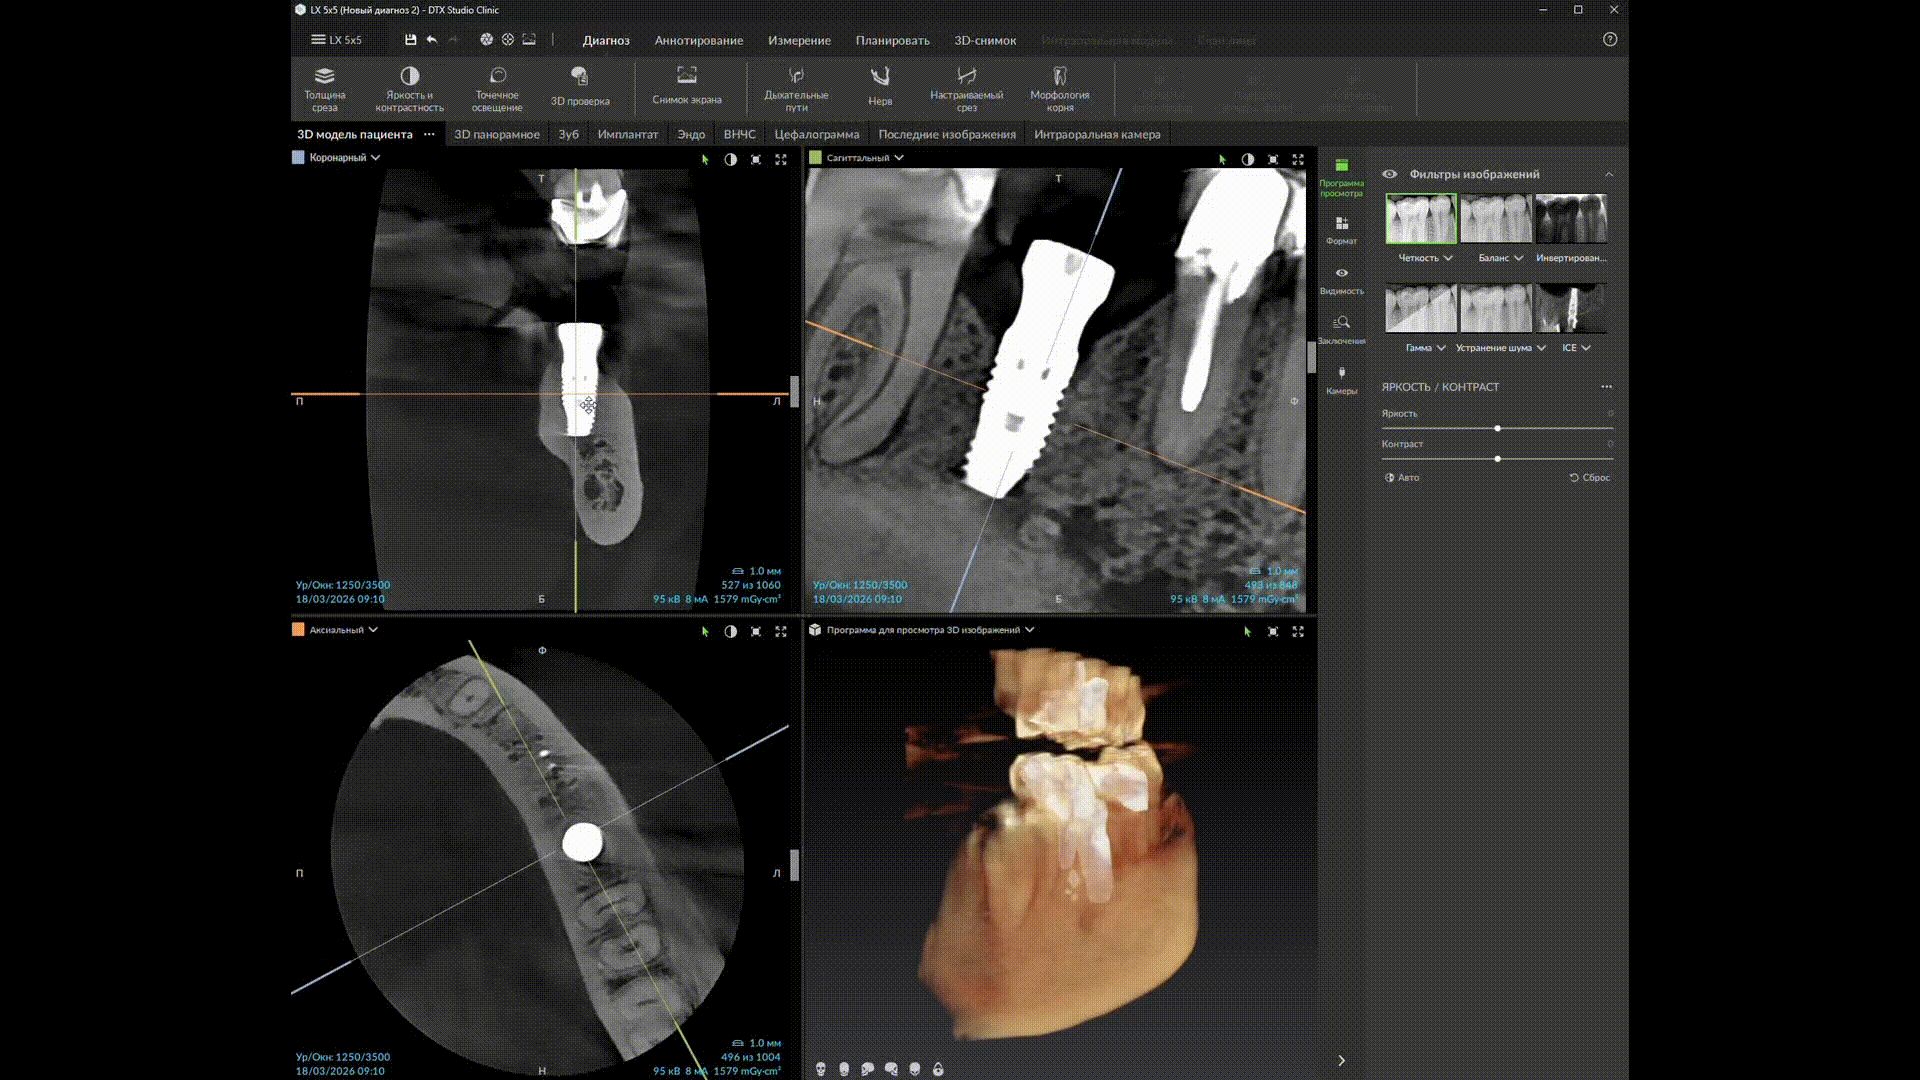Viewport: 1920px width, 1080px height.
Task: Choose the Настраиваемый срез tool
Action: click(x=966, y=88)
